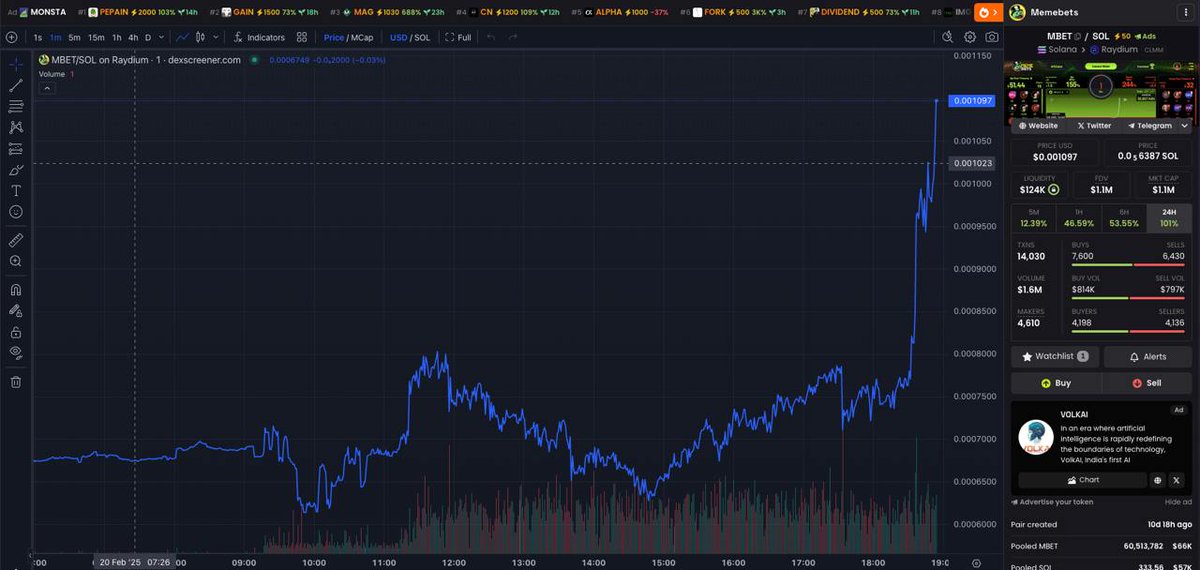Switch the chart to MCap view
1200x570 pixels.
click(x=362, y=37)
